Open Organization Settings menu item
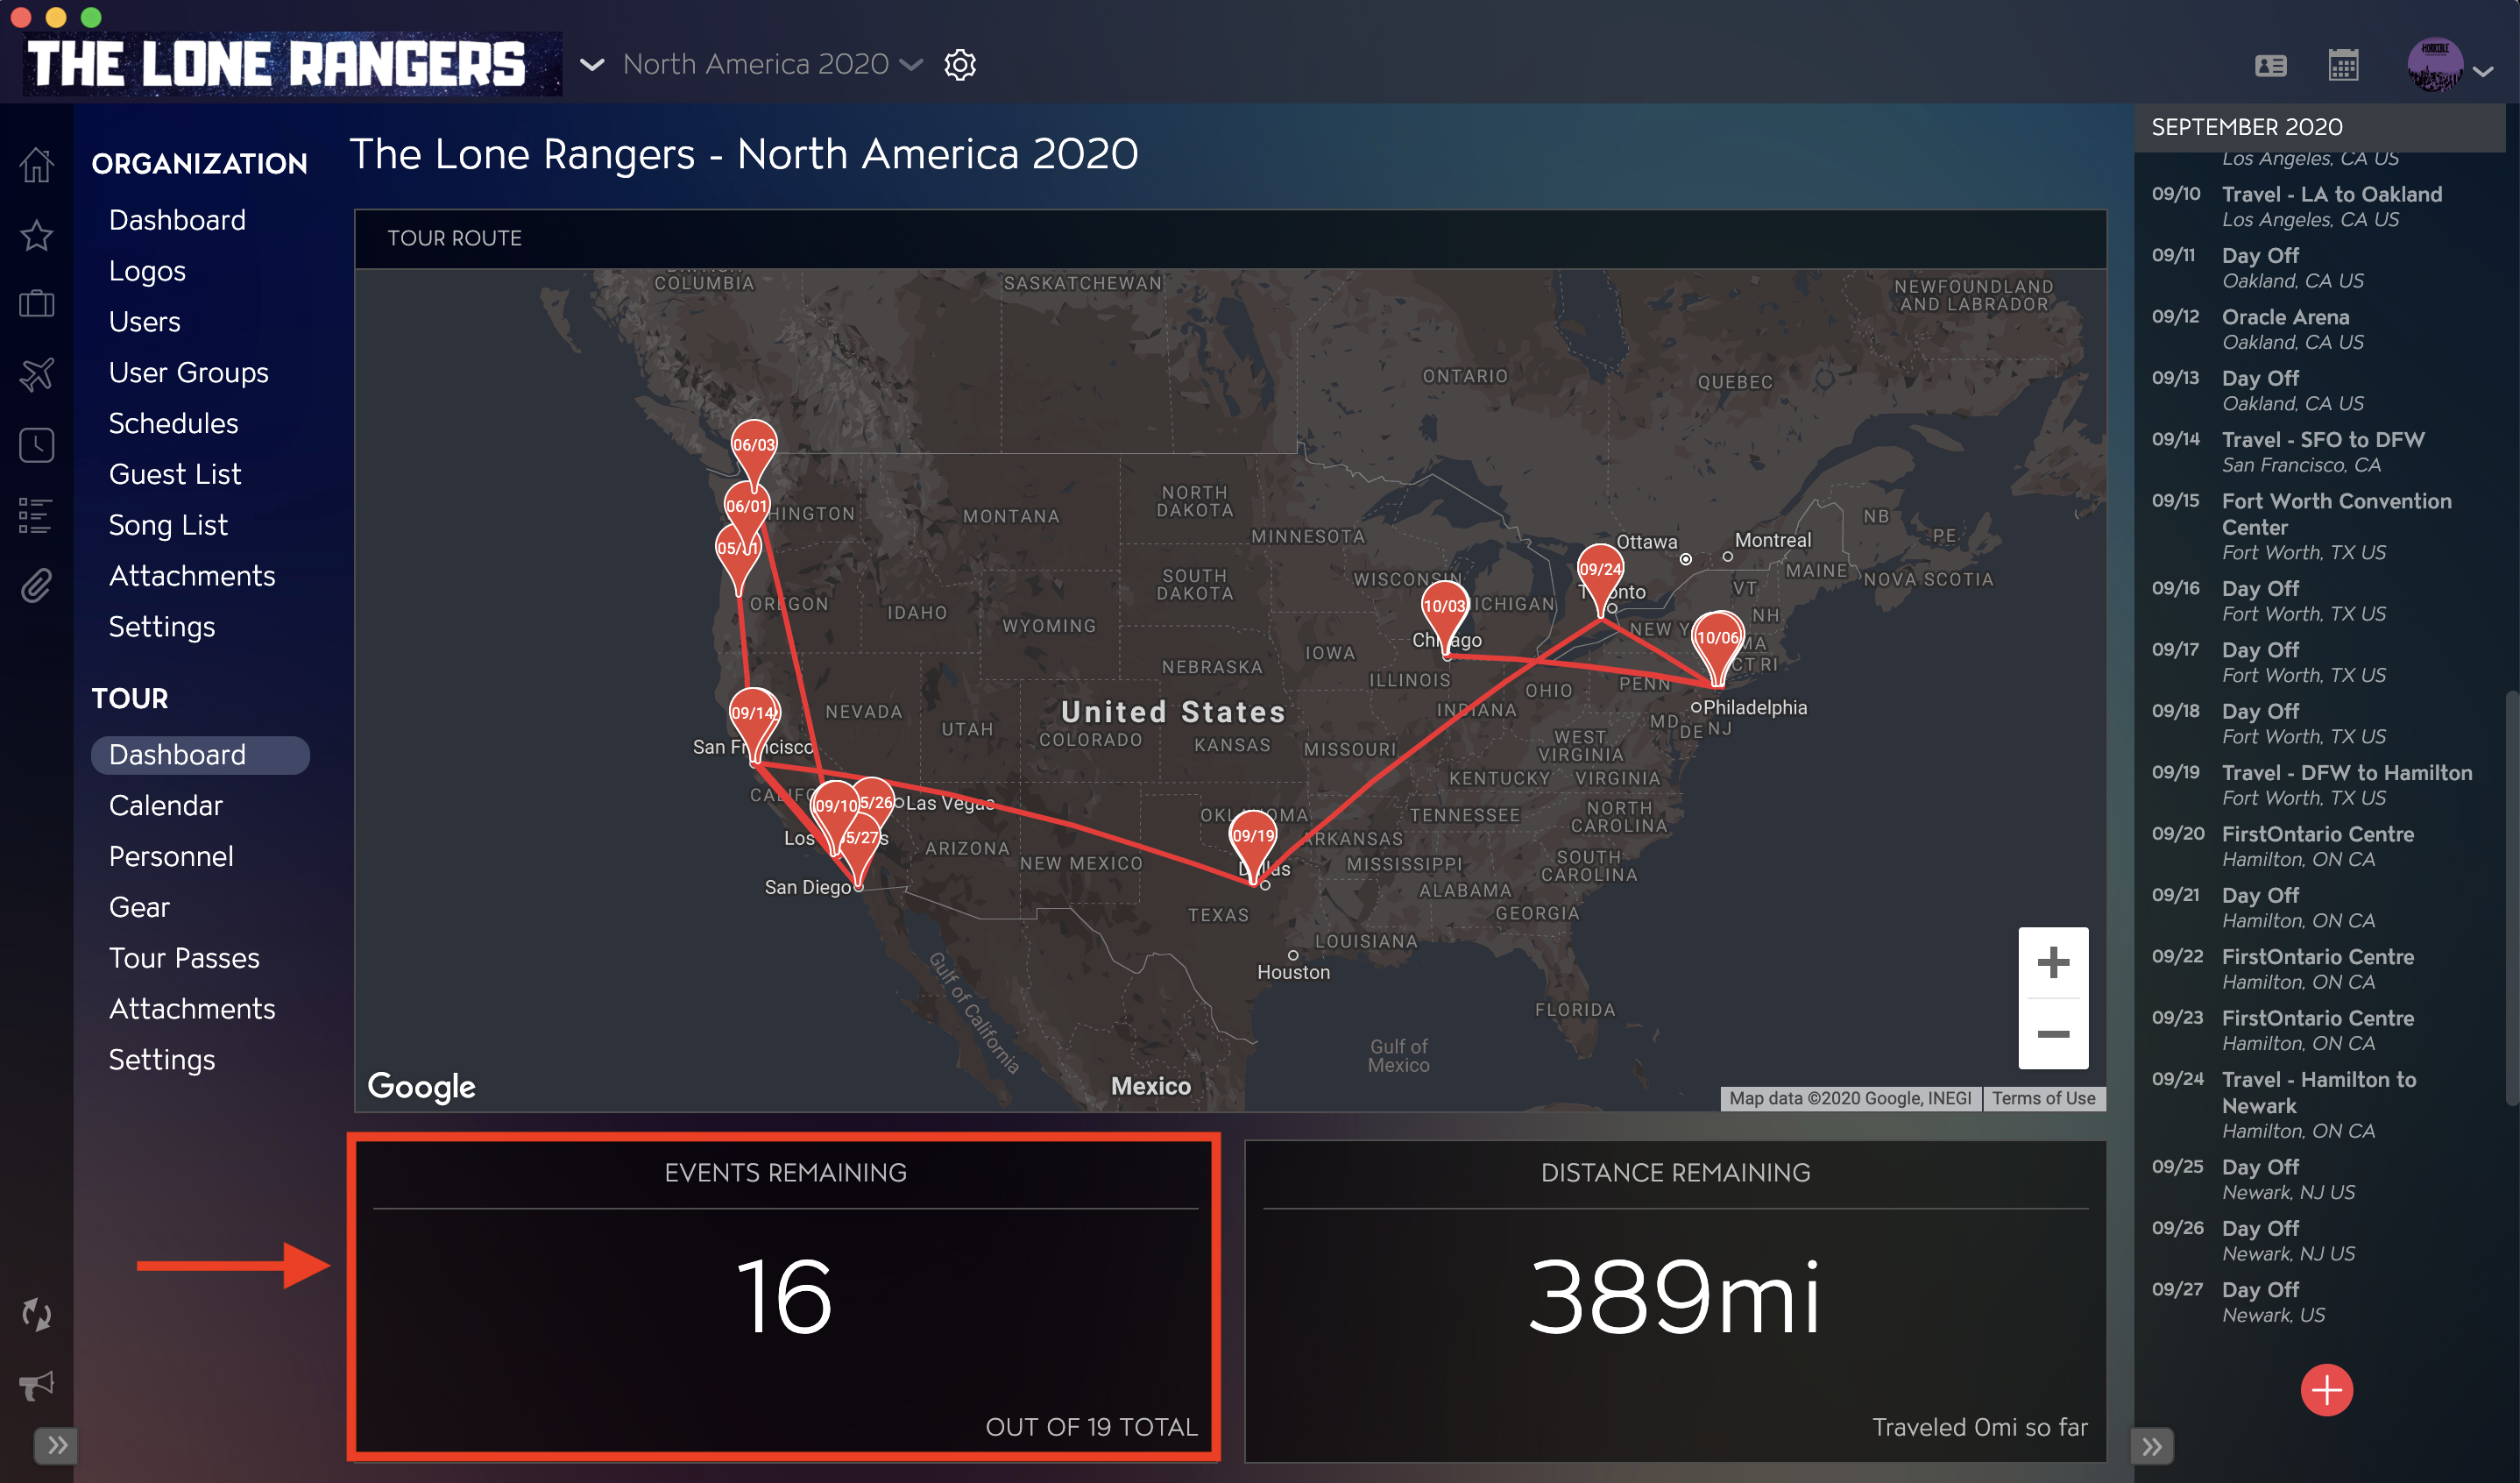 [161, 627]
